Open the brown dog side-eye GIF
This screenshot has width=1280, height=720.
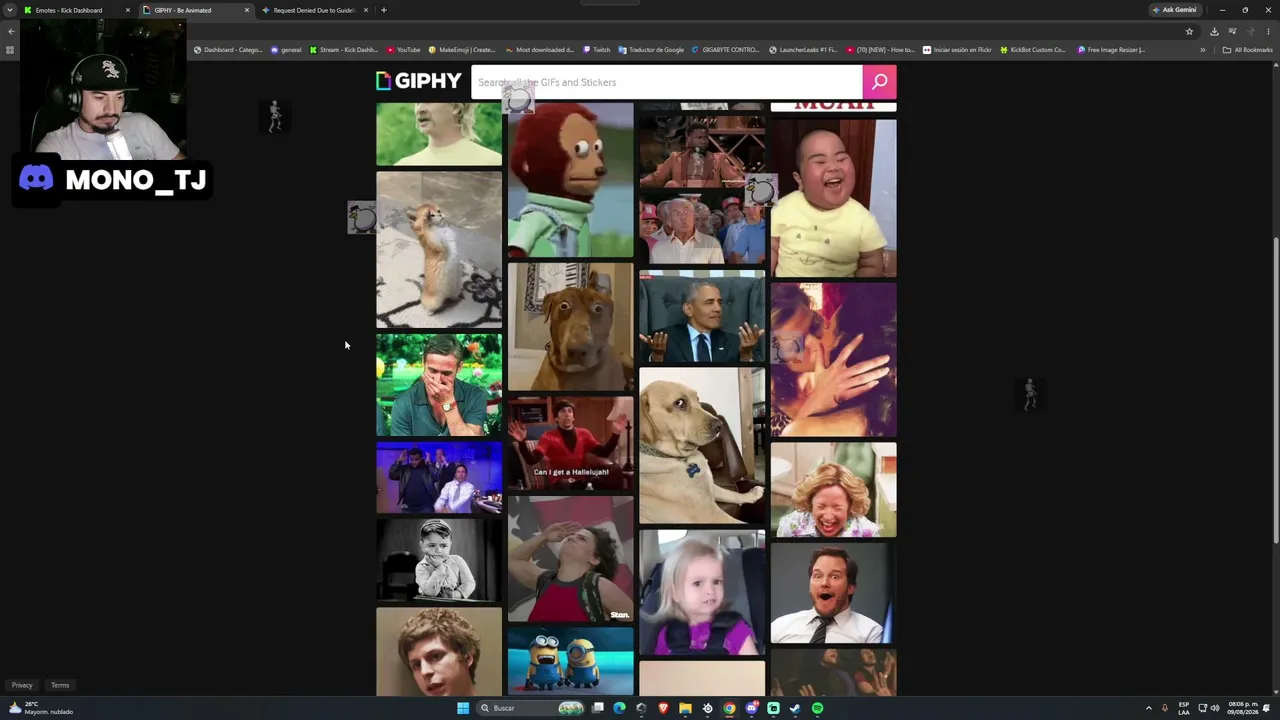click(x=570, y=327)
